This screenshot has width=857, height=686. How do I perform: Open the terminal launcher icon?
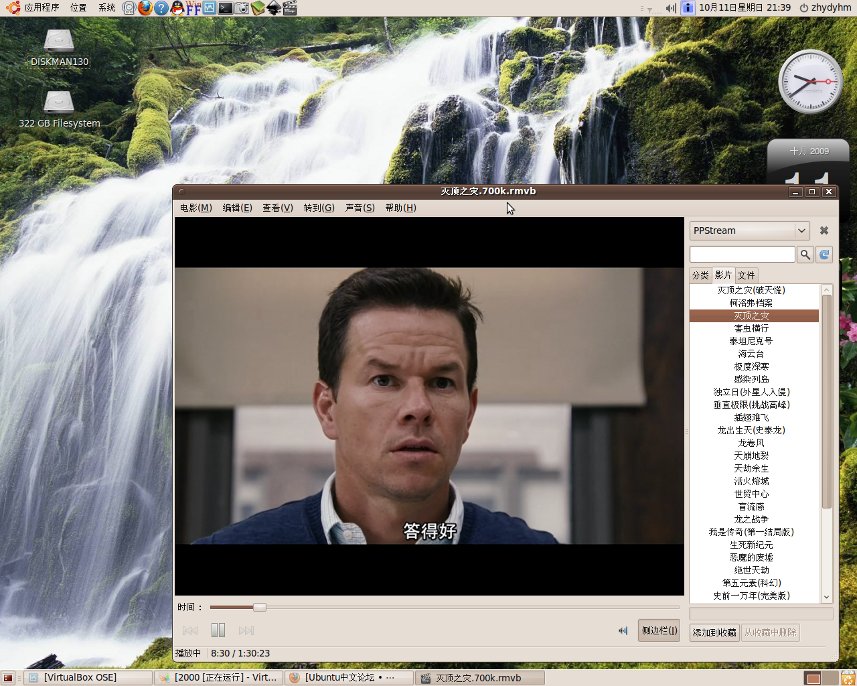[x=225, y=8]
